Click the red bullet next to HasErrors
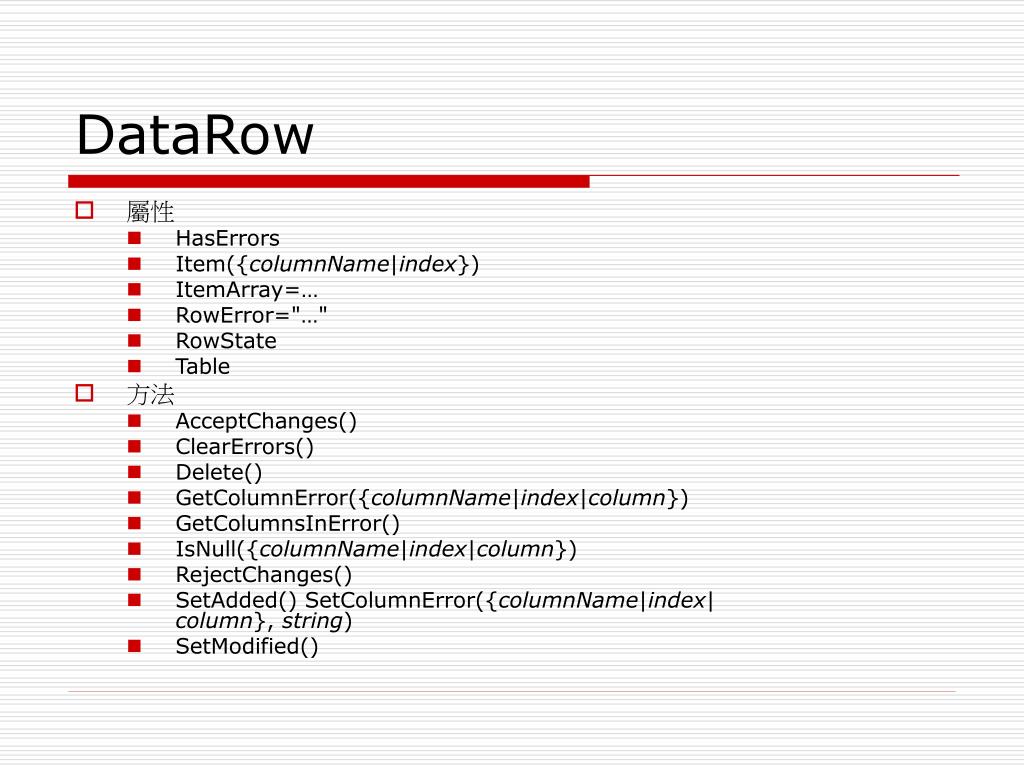The height and width of the screenshot is (768, 1024). 135,238
